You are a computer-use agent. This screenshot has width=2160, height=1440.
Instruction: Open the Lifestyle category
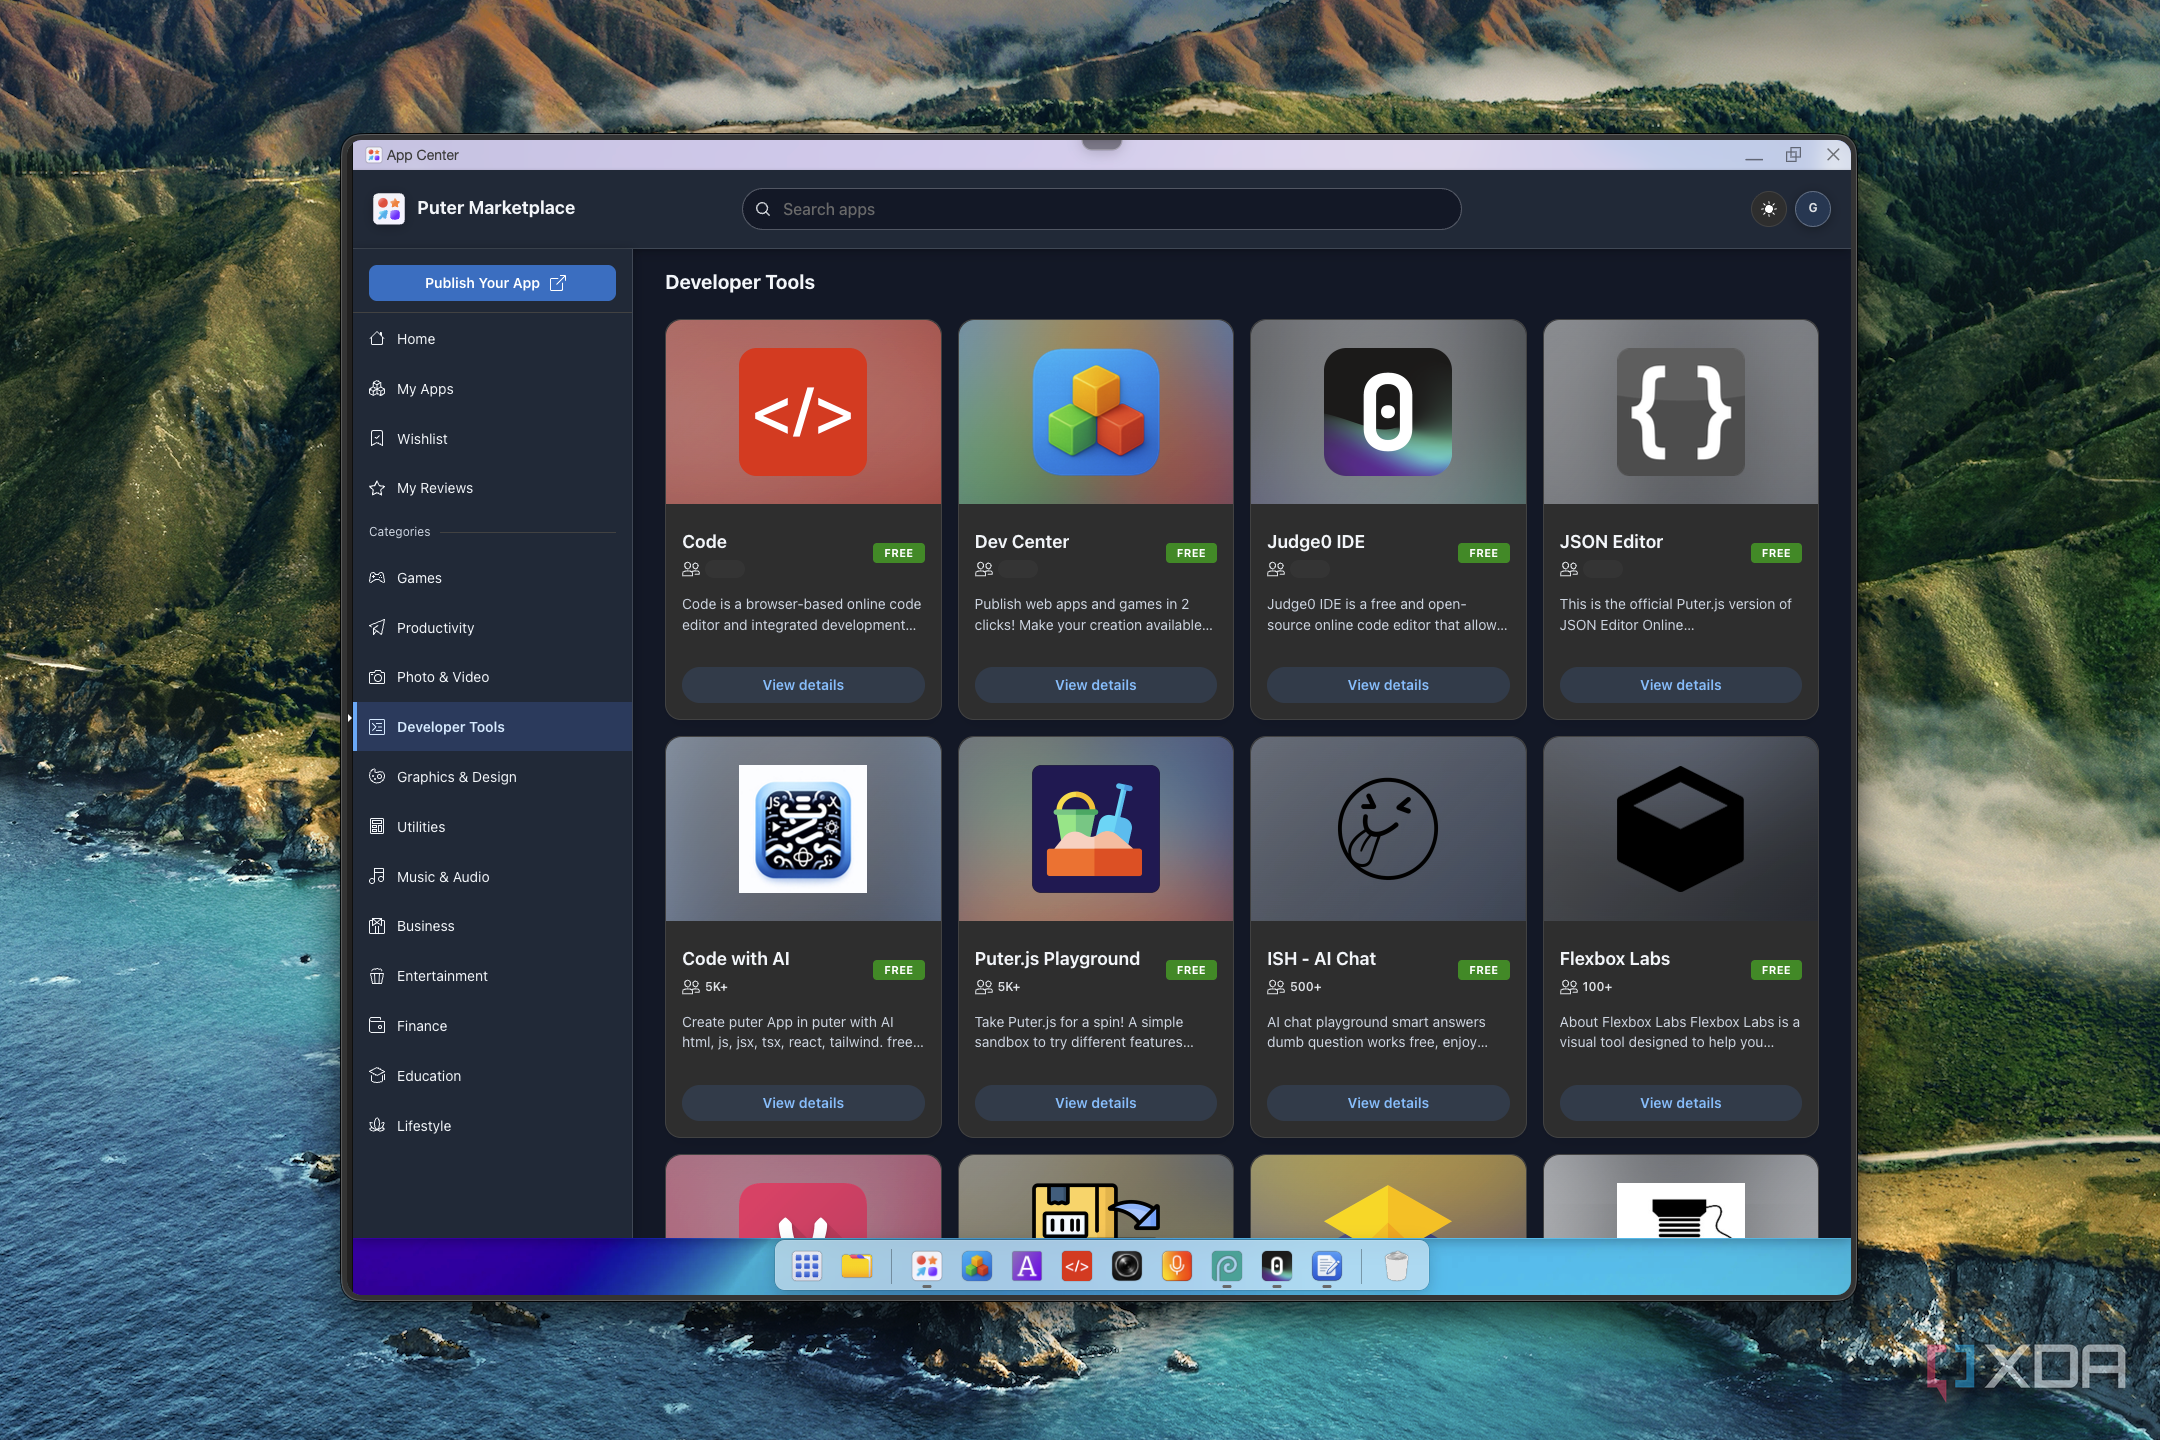[x=492, y=1126]
